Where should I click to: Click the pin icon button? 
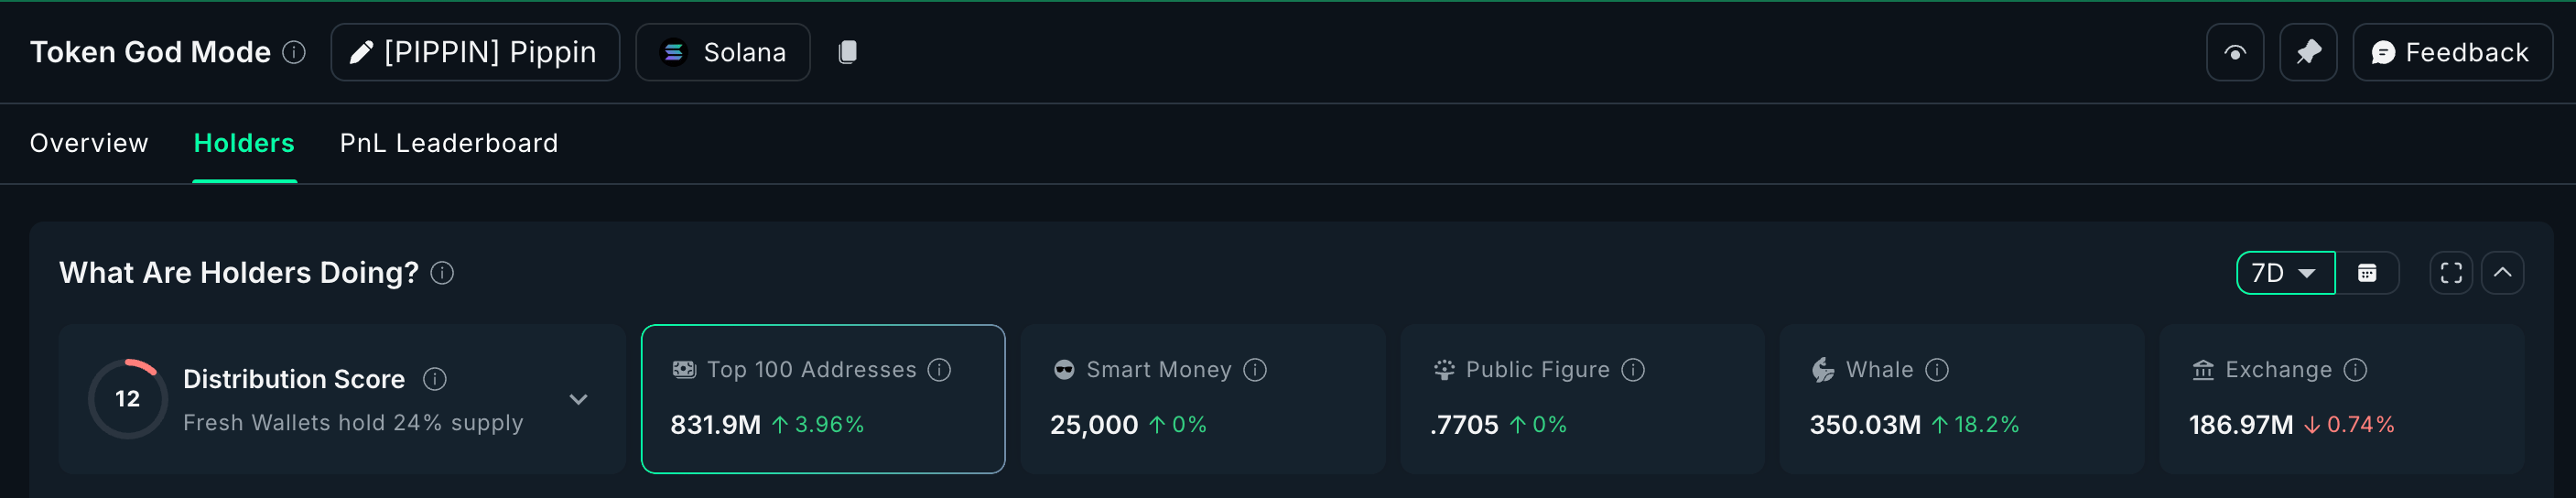click(2307, 52)
